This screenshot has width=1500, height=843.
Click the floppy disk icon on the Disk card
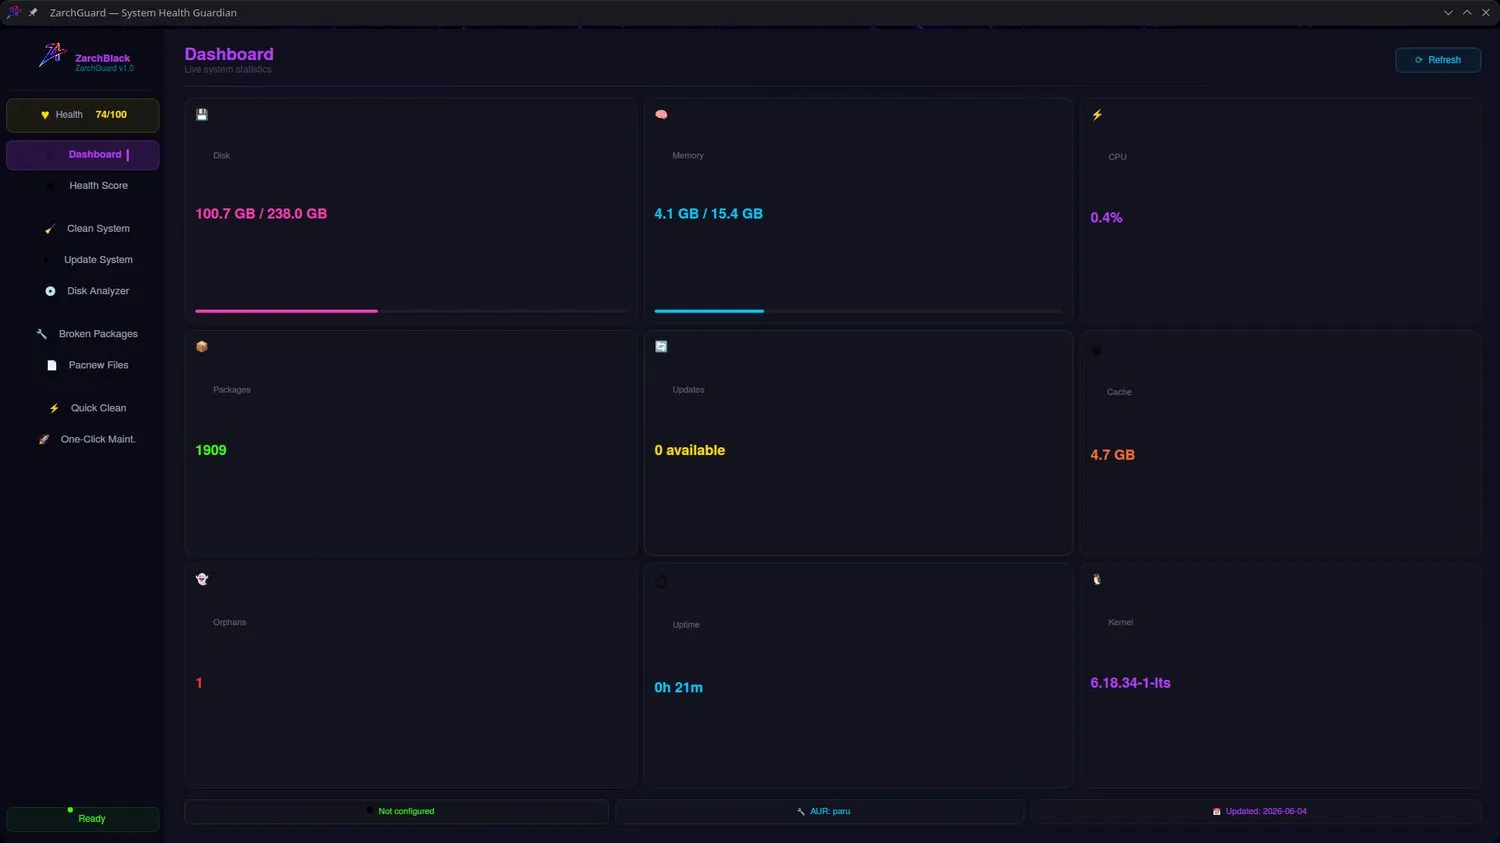pyautogui.click(x=202, y=115)
